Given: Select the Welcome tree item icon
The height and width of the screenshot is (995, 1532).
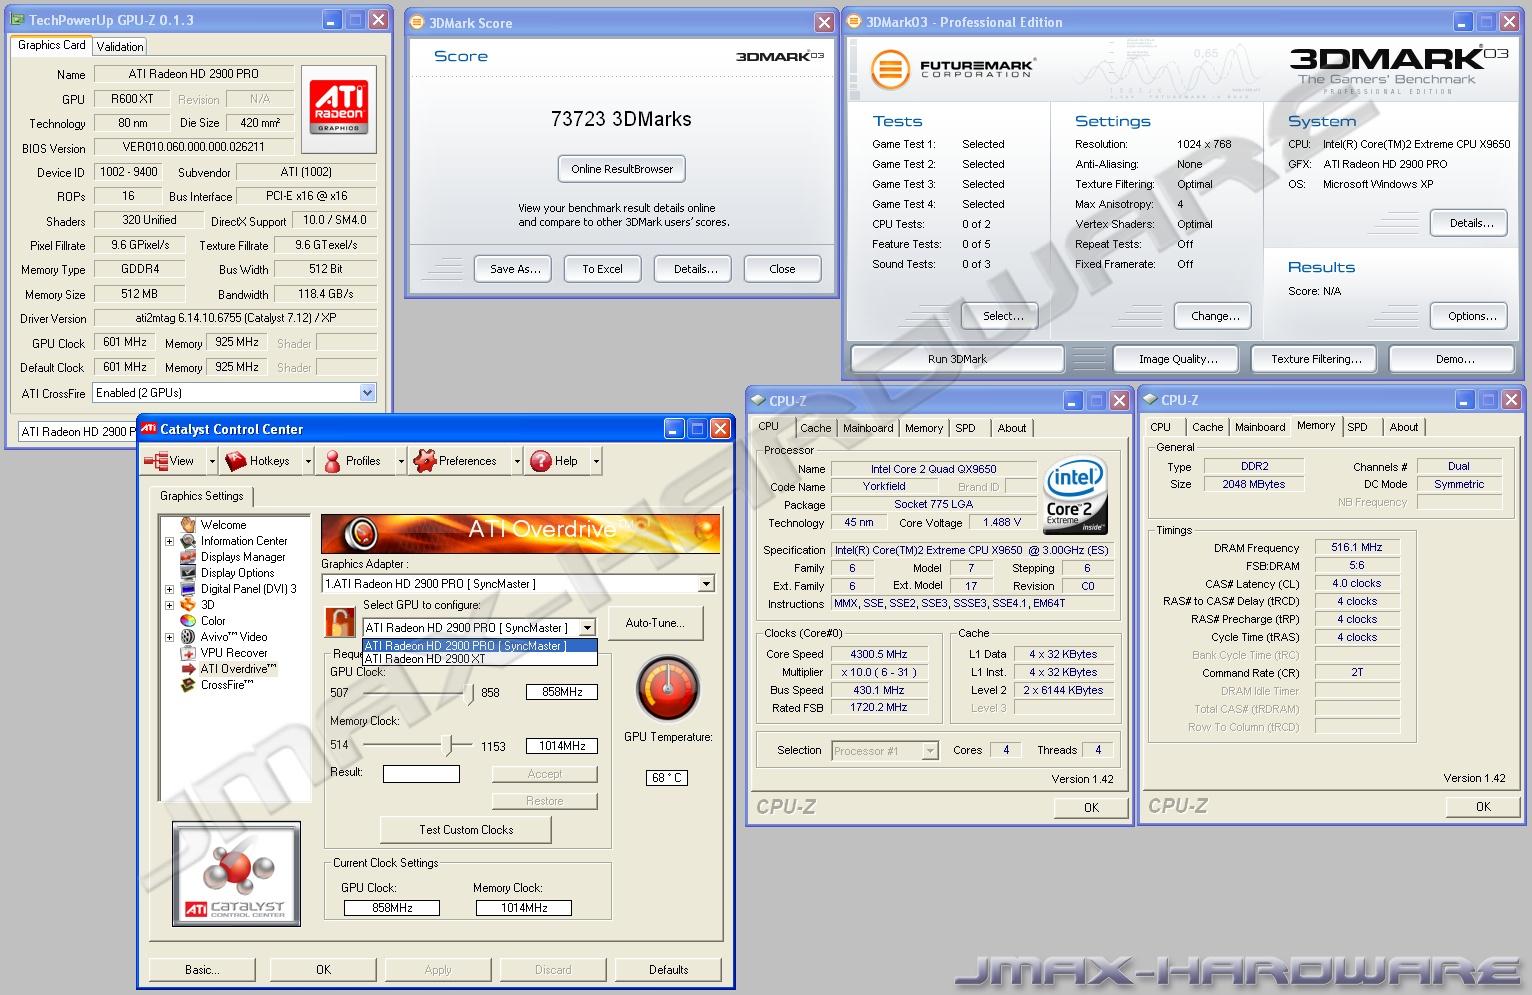Looking at the screenshot, I should point(187,524).
